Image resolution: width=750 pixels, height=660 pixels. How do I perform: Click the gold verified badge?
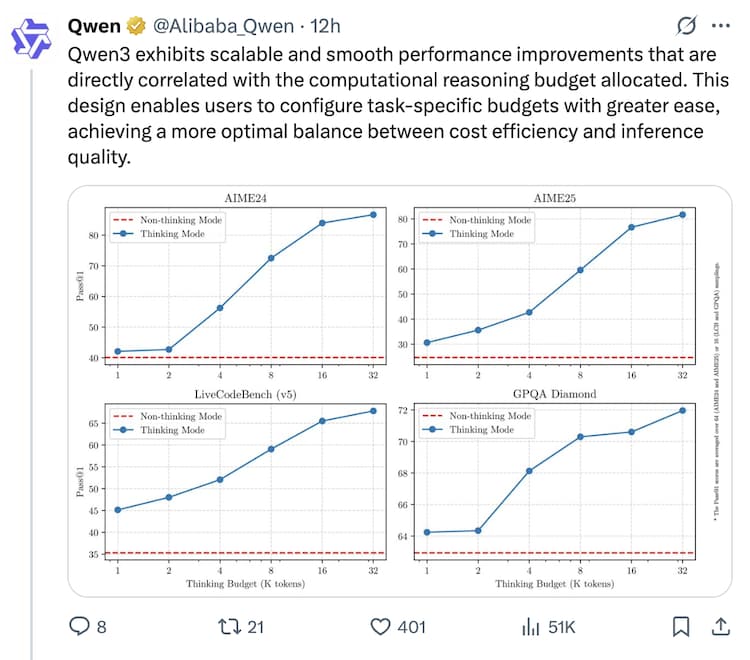[136, 23]
